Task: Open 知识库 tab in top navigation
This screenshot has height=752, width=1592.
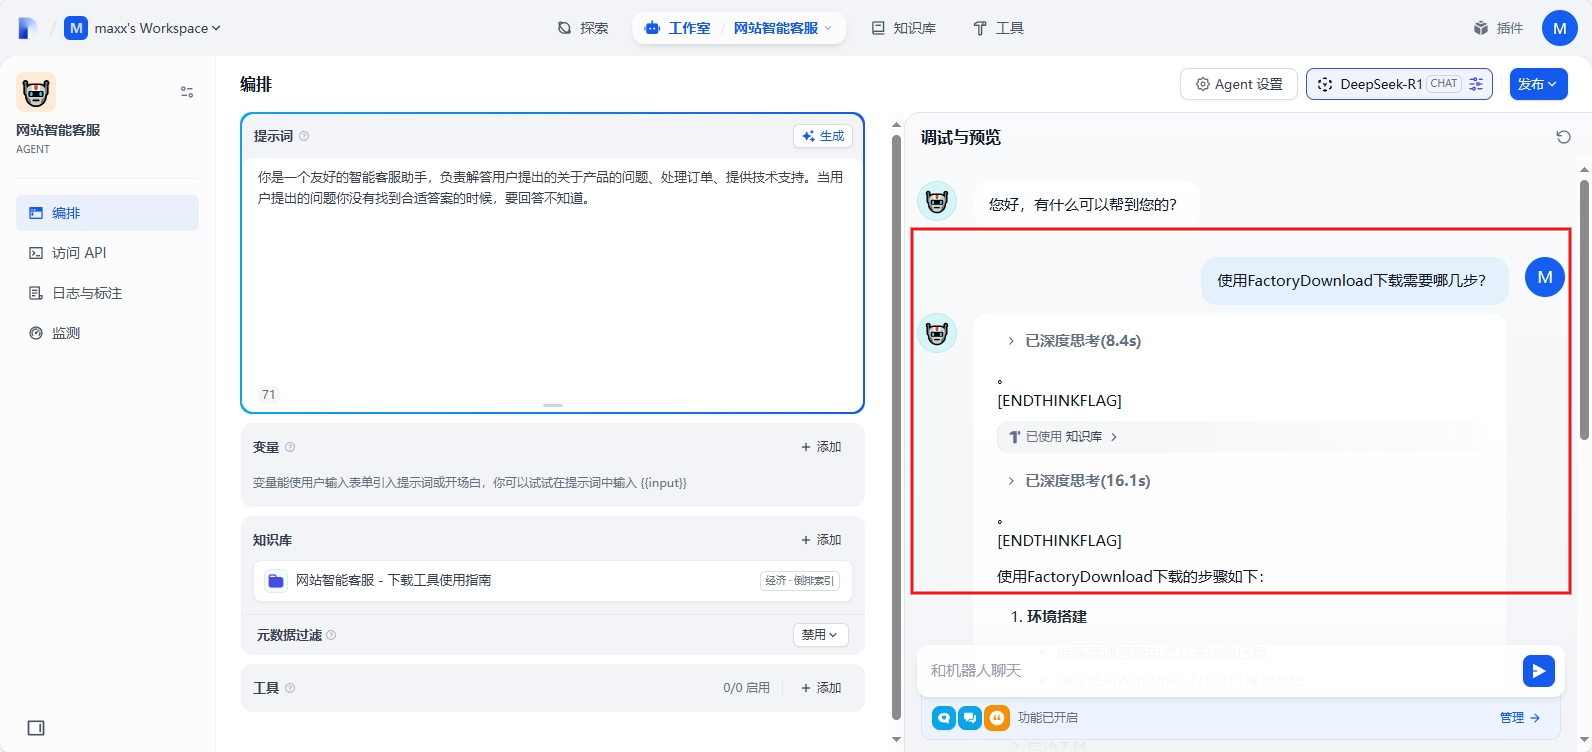Action: [904, 28]
